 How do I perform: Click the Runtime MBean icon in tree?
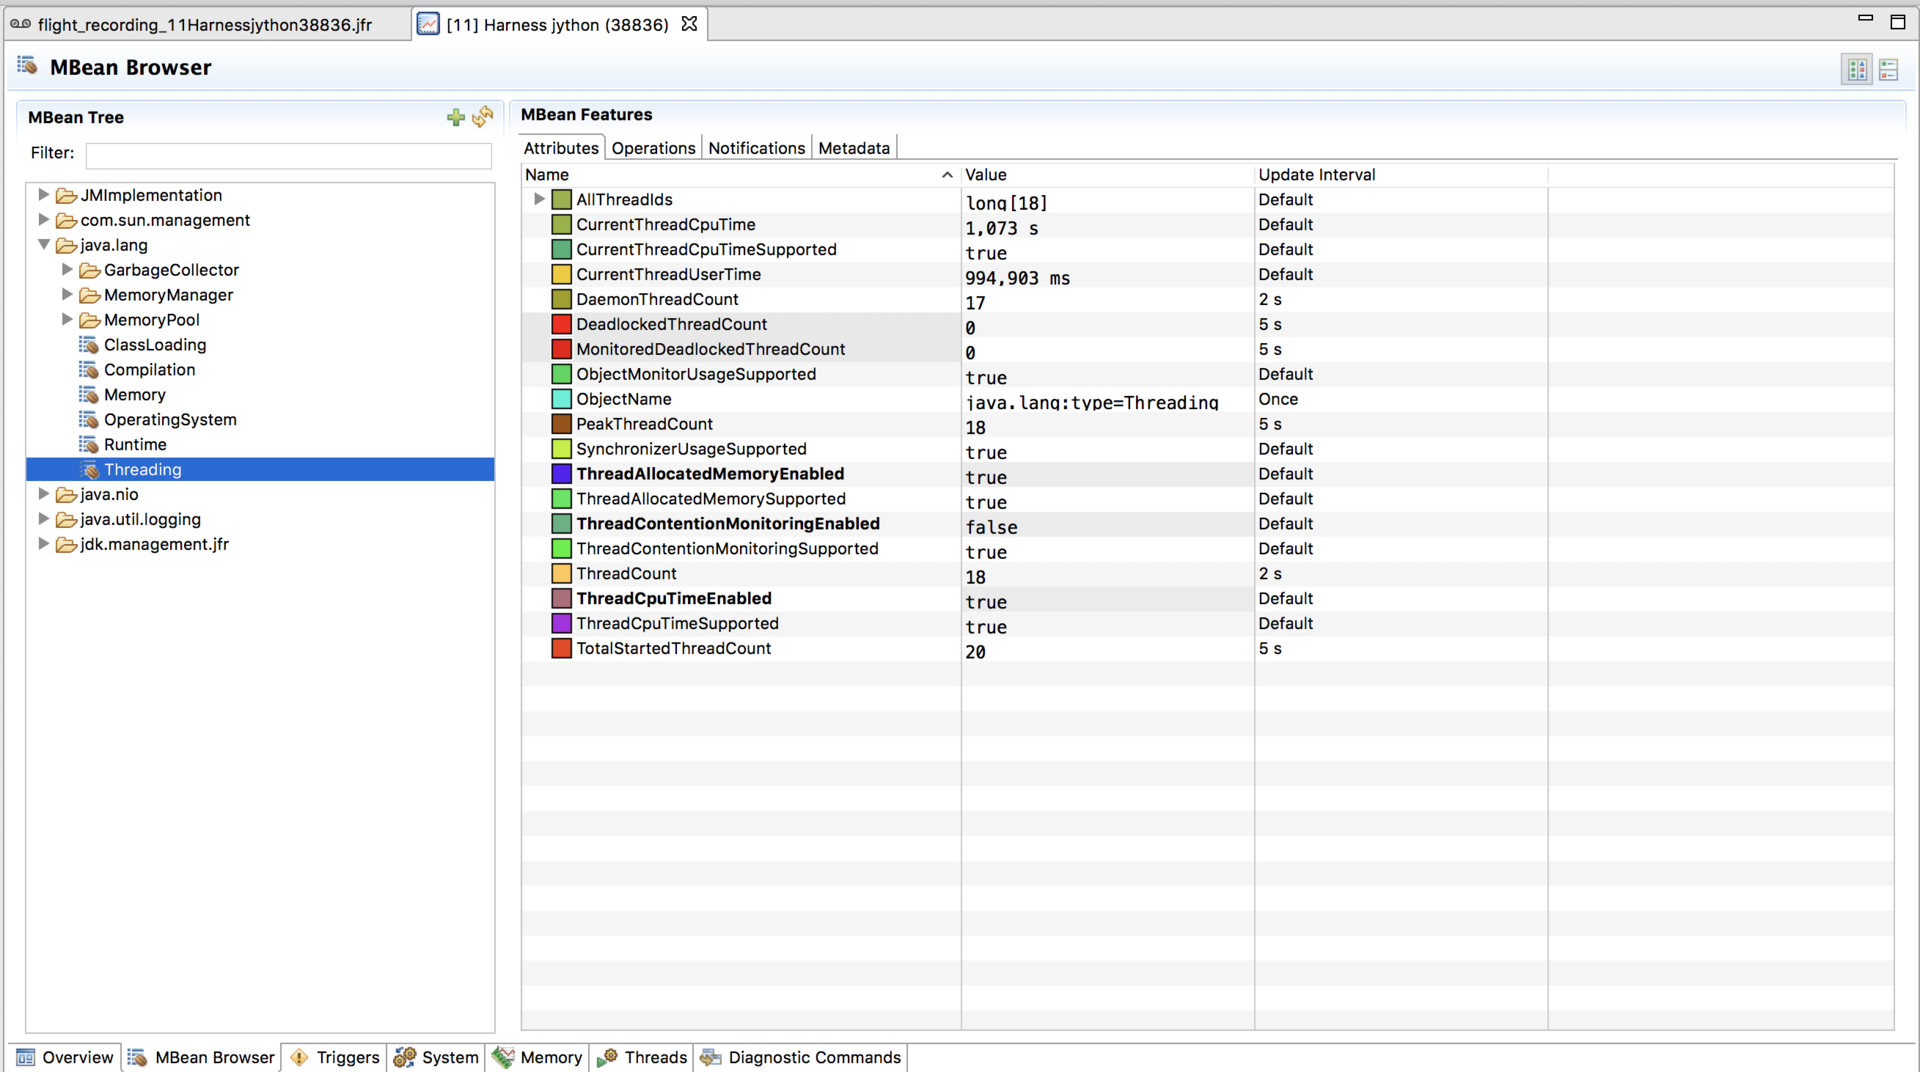pyautogui.click(x=89, y=445)
